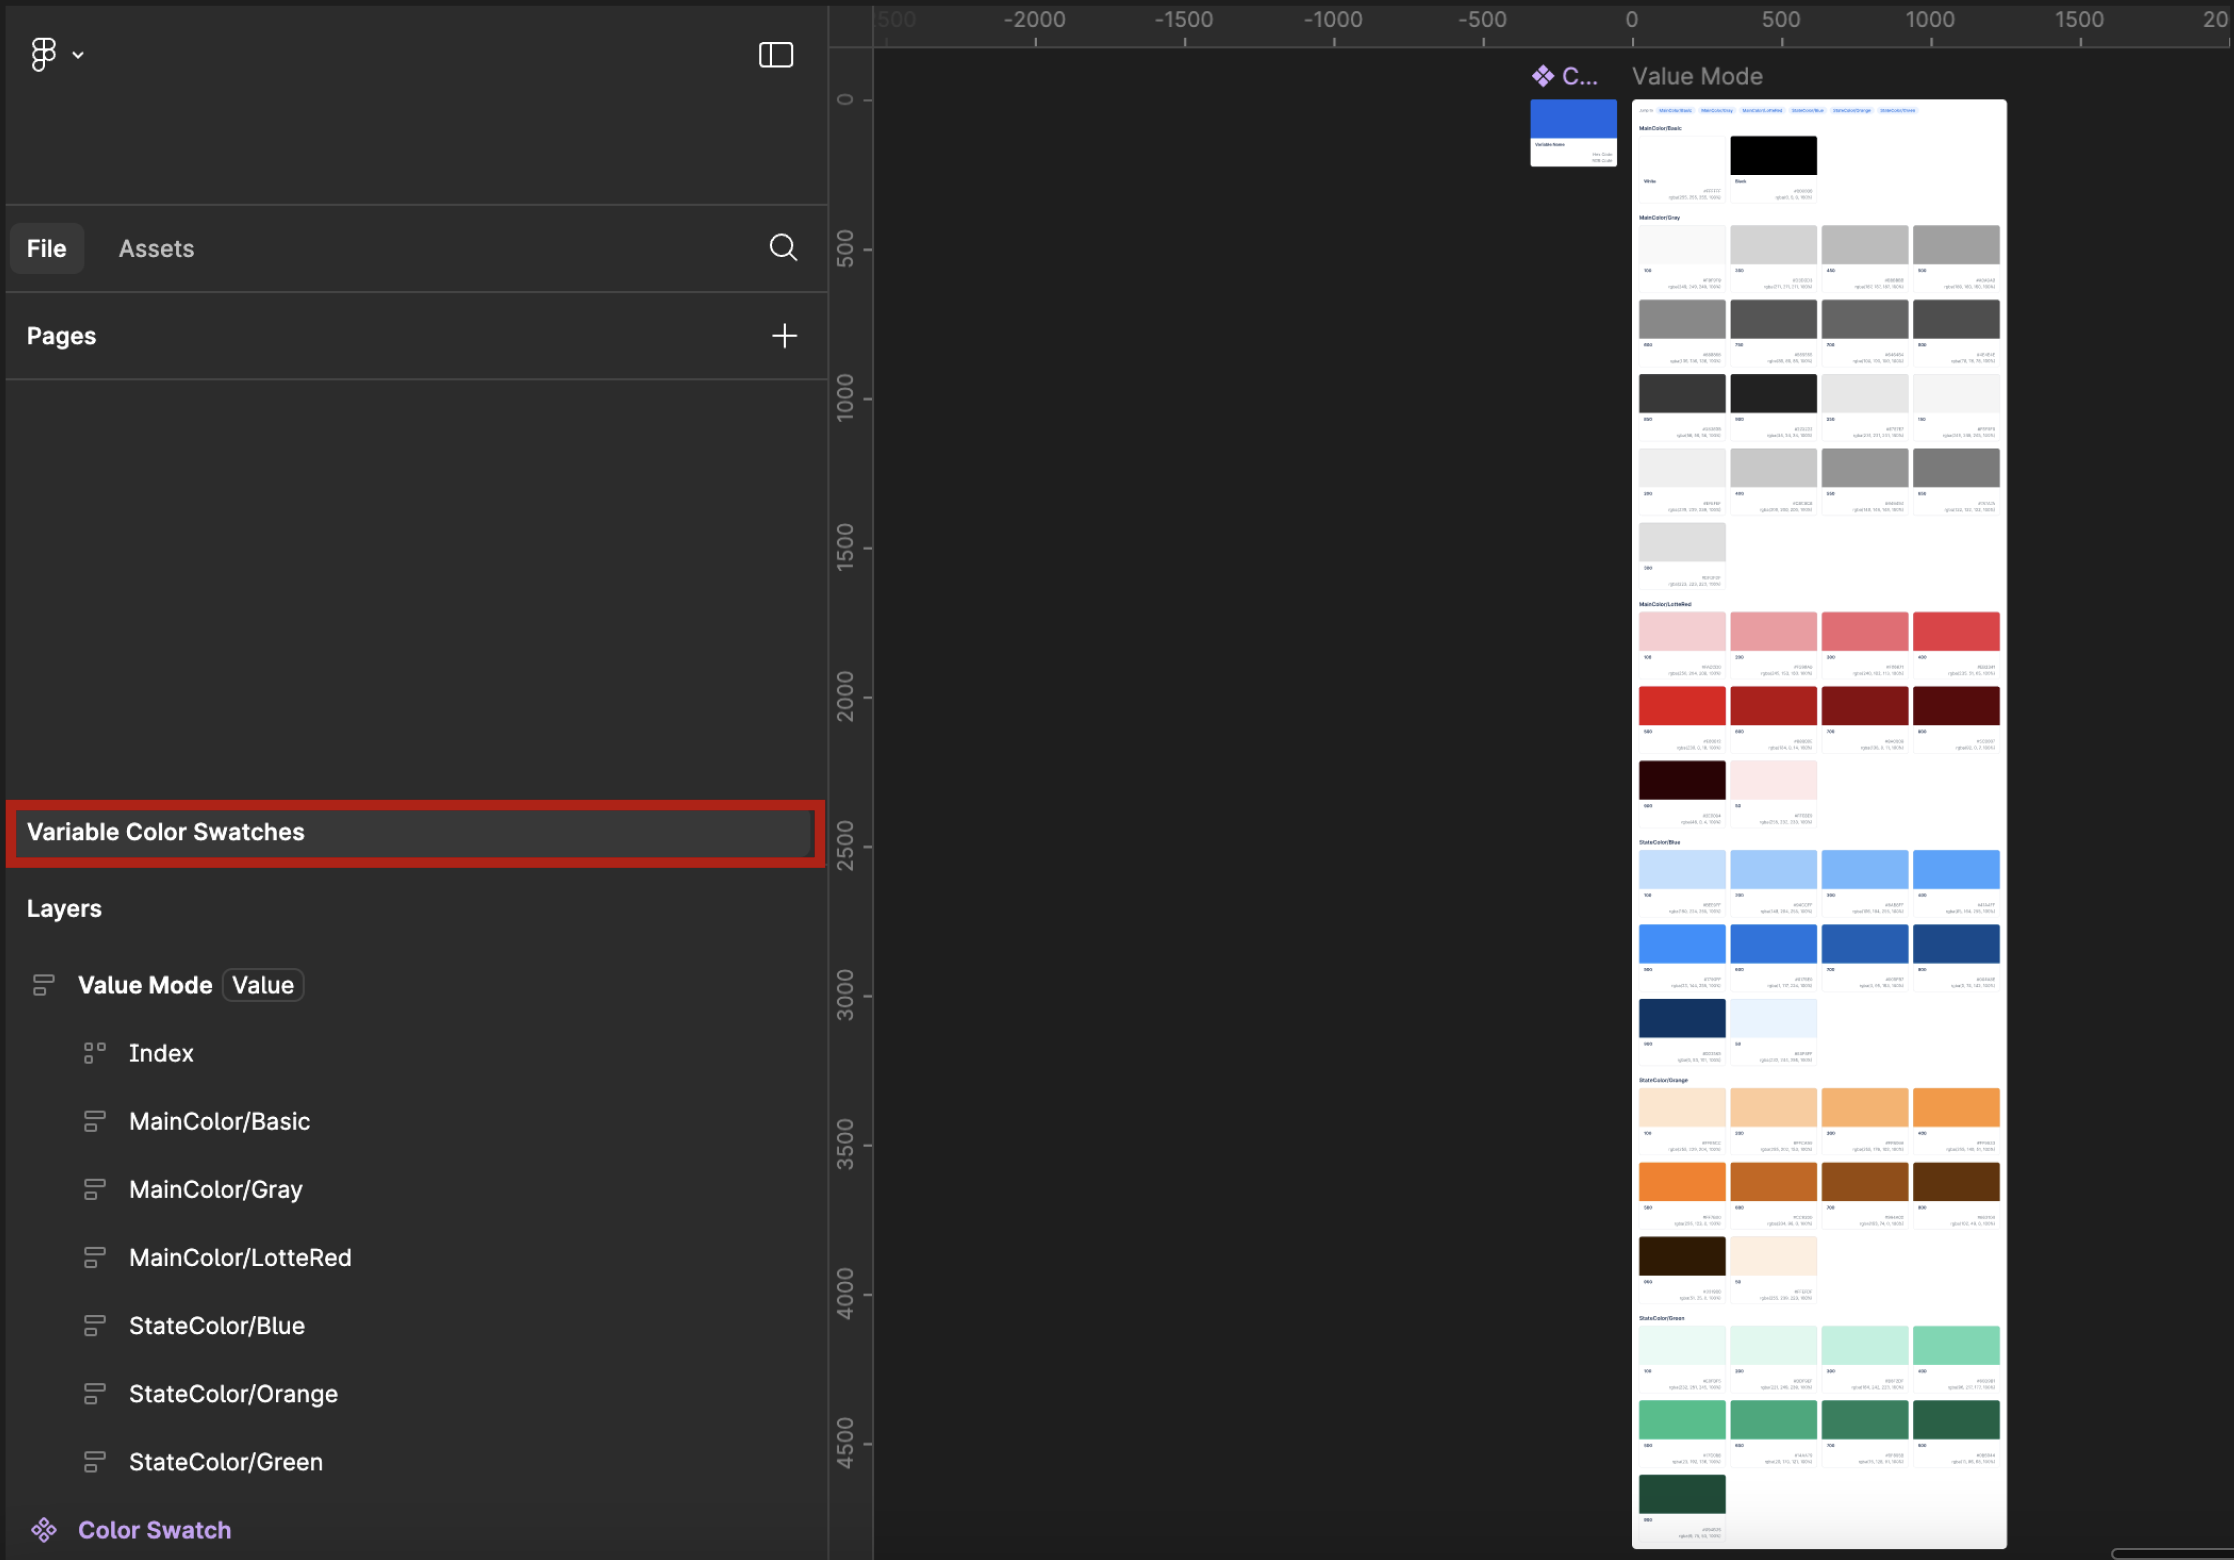Open the Figma main menu logo

coord(43,54)
